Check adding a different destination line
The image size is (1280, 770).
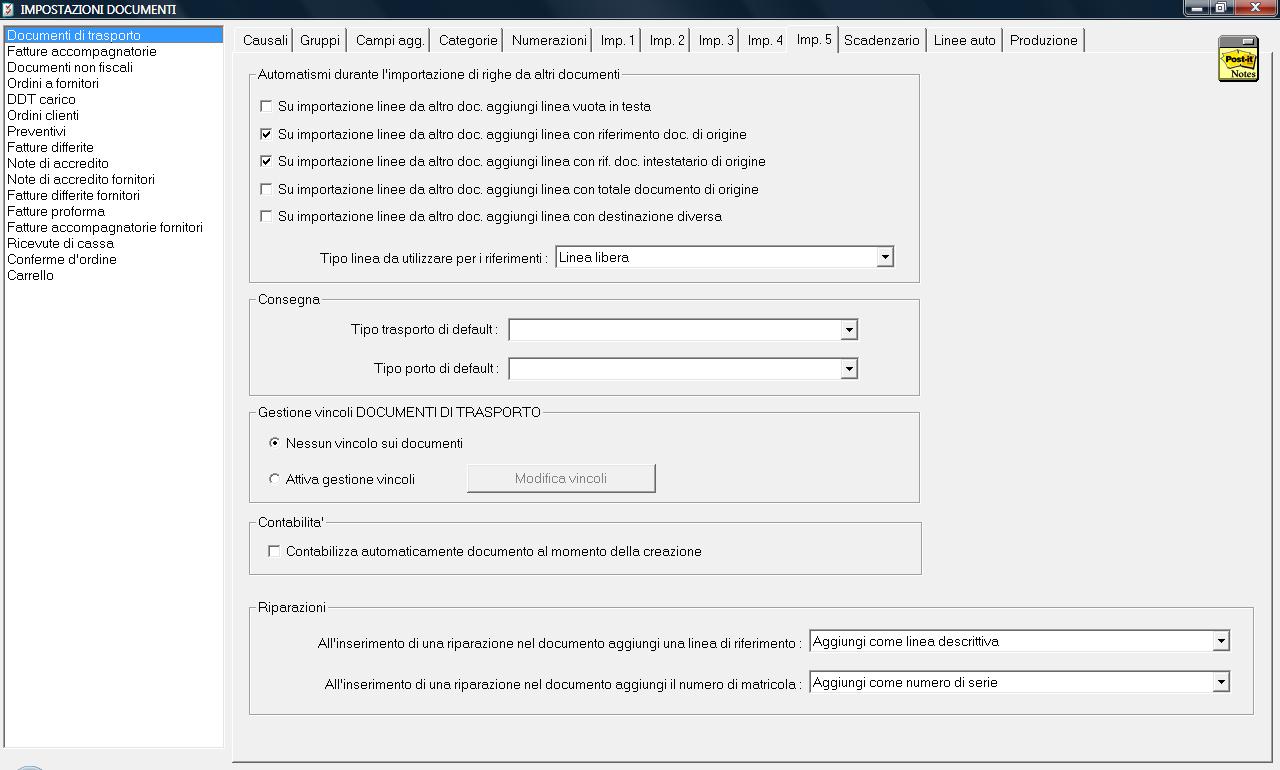click(x=266, y=216)
